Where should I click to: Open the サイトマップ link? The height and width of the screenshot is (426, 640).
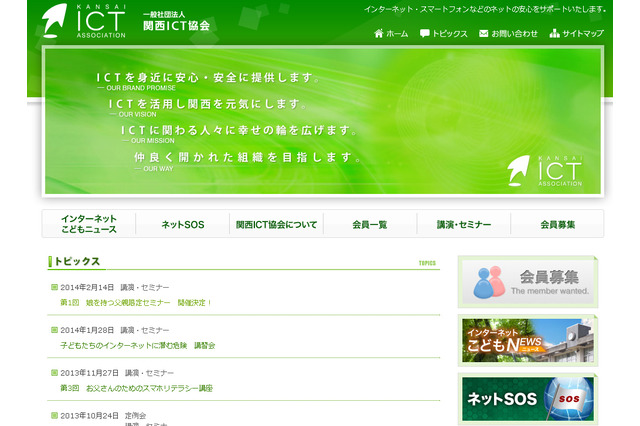(583, 33)
